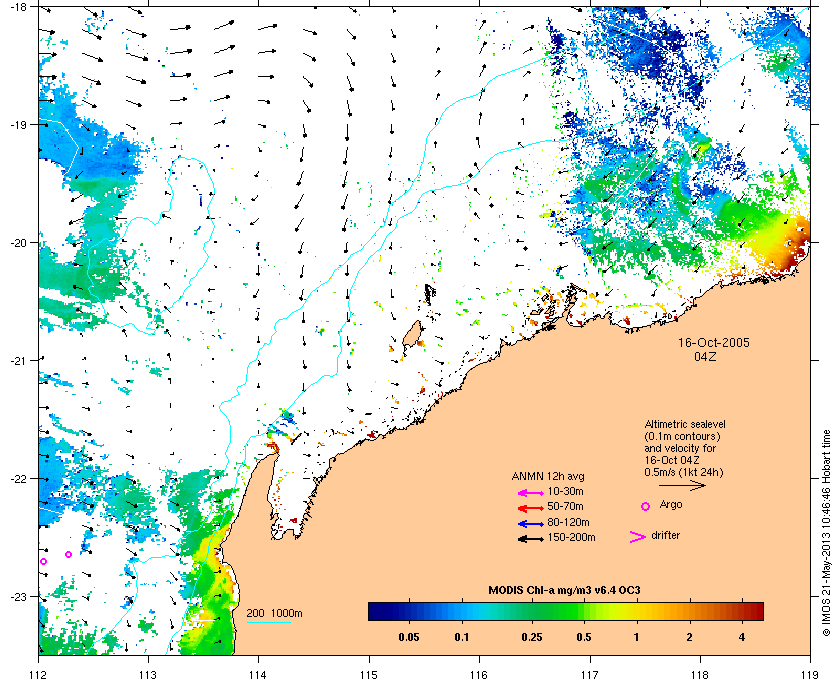This screenshot has height=680, width=840.
Task: Click the 0.5m/s velocity scale arrow
Action: [682, 486]
